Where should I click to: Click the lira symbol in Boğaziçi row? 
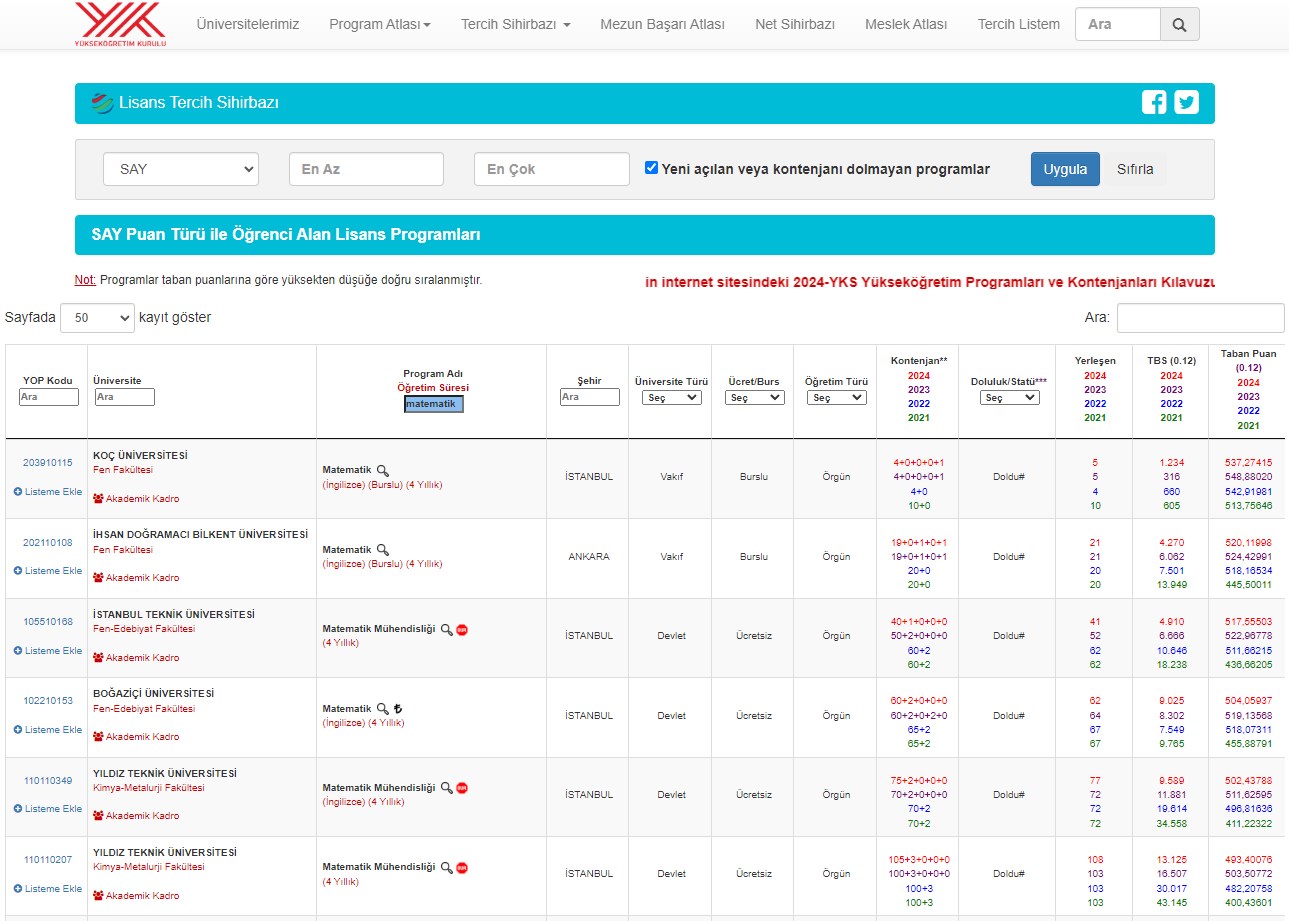[x=397, y=708]
